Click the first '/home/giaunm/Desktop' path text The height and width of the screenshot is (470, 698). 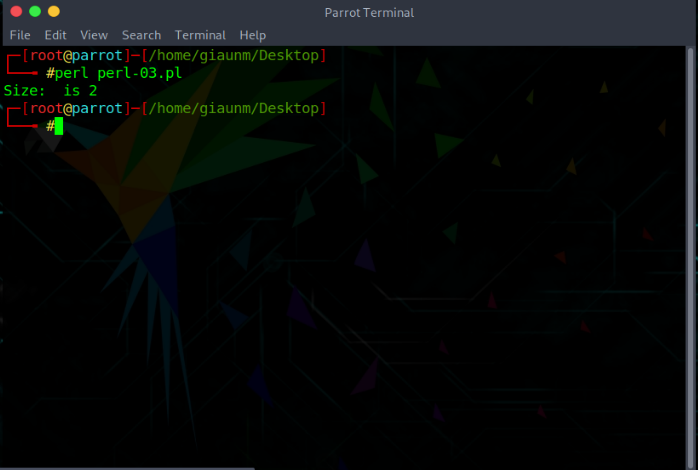pos(234,56)
